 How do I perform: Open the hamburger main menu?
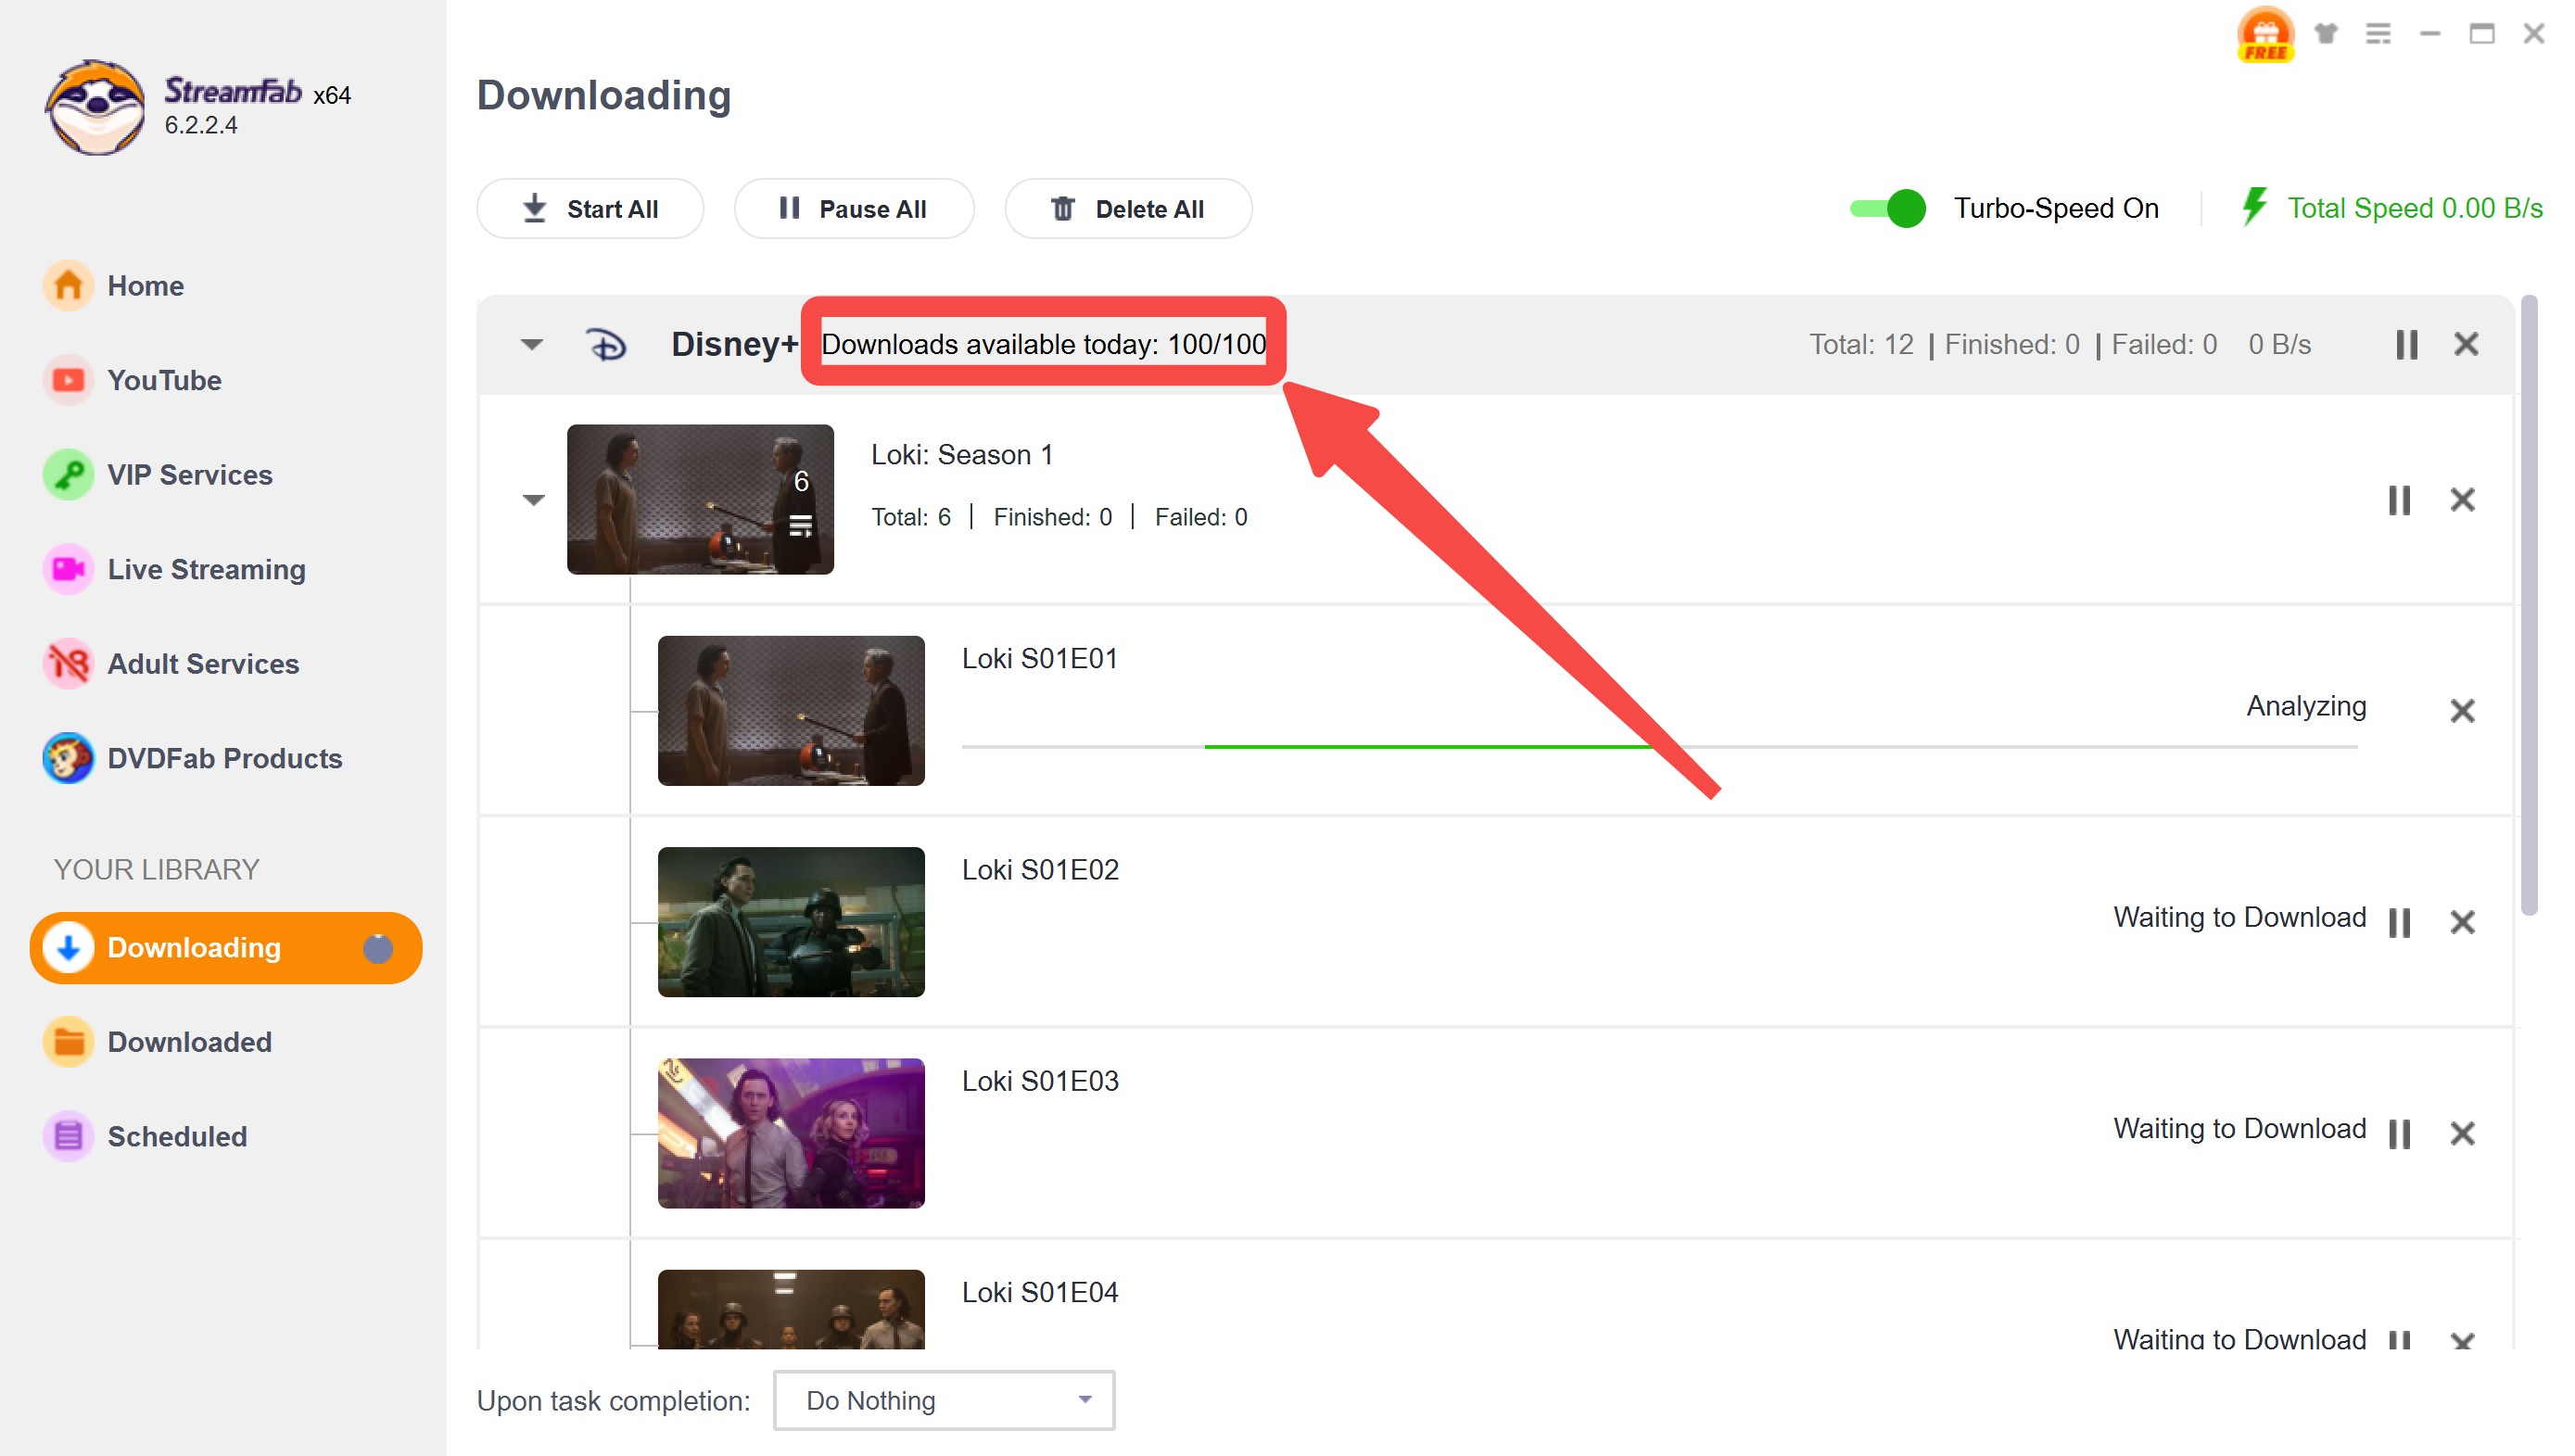coord(2378,33)
